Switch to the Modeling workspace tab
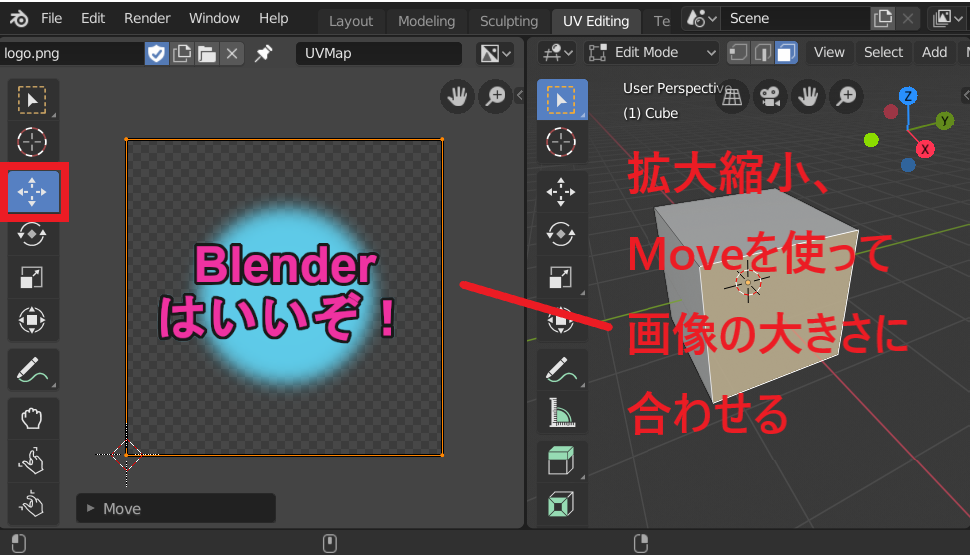 pos(426,21)
